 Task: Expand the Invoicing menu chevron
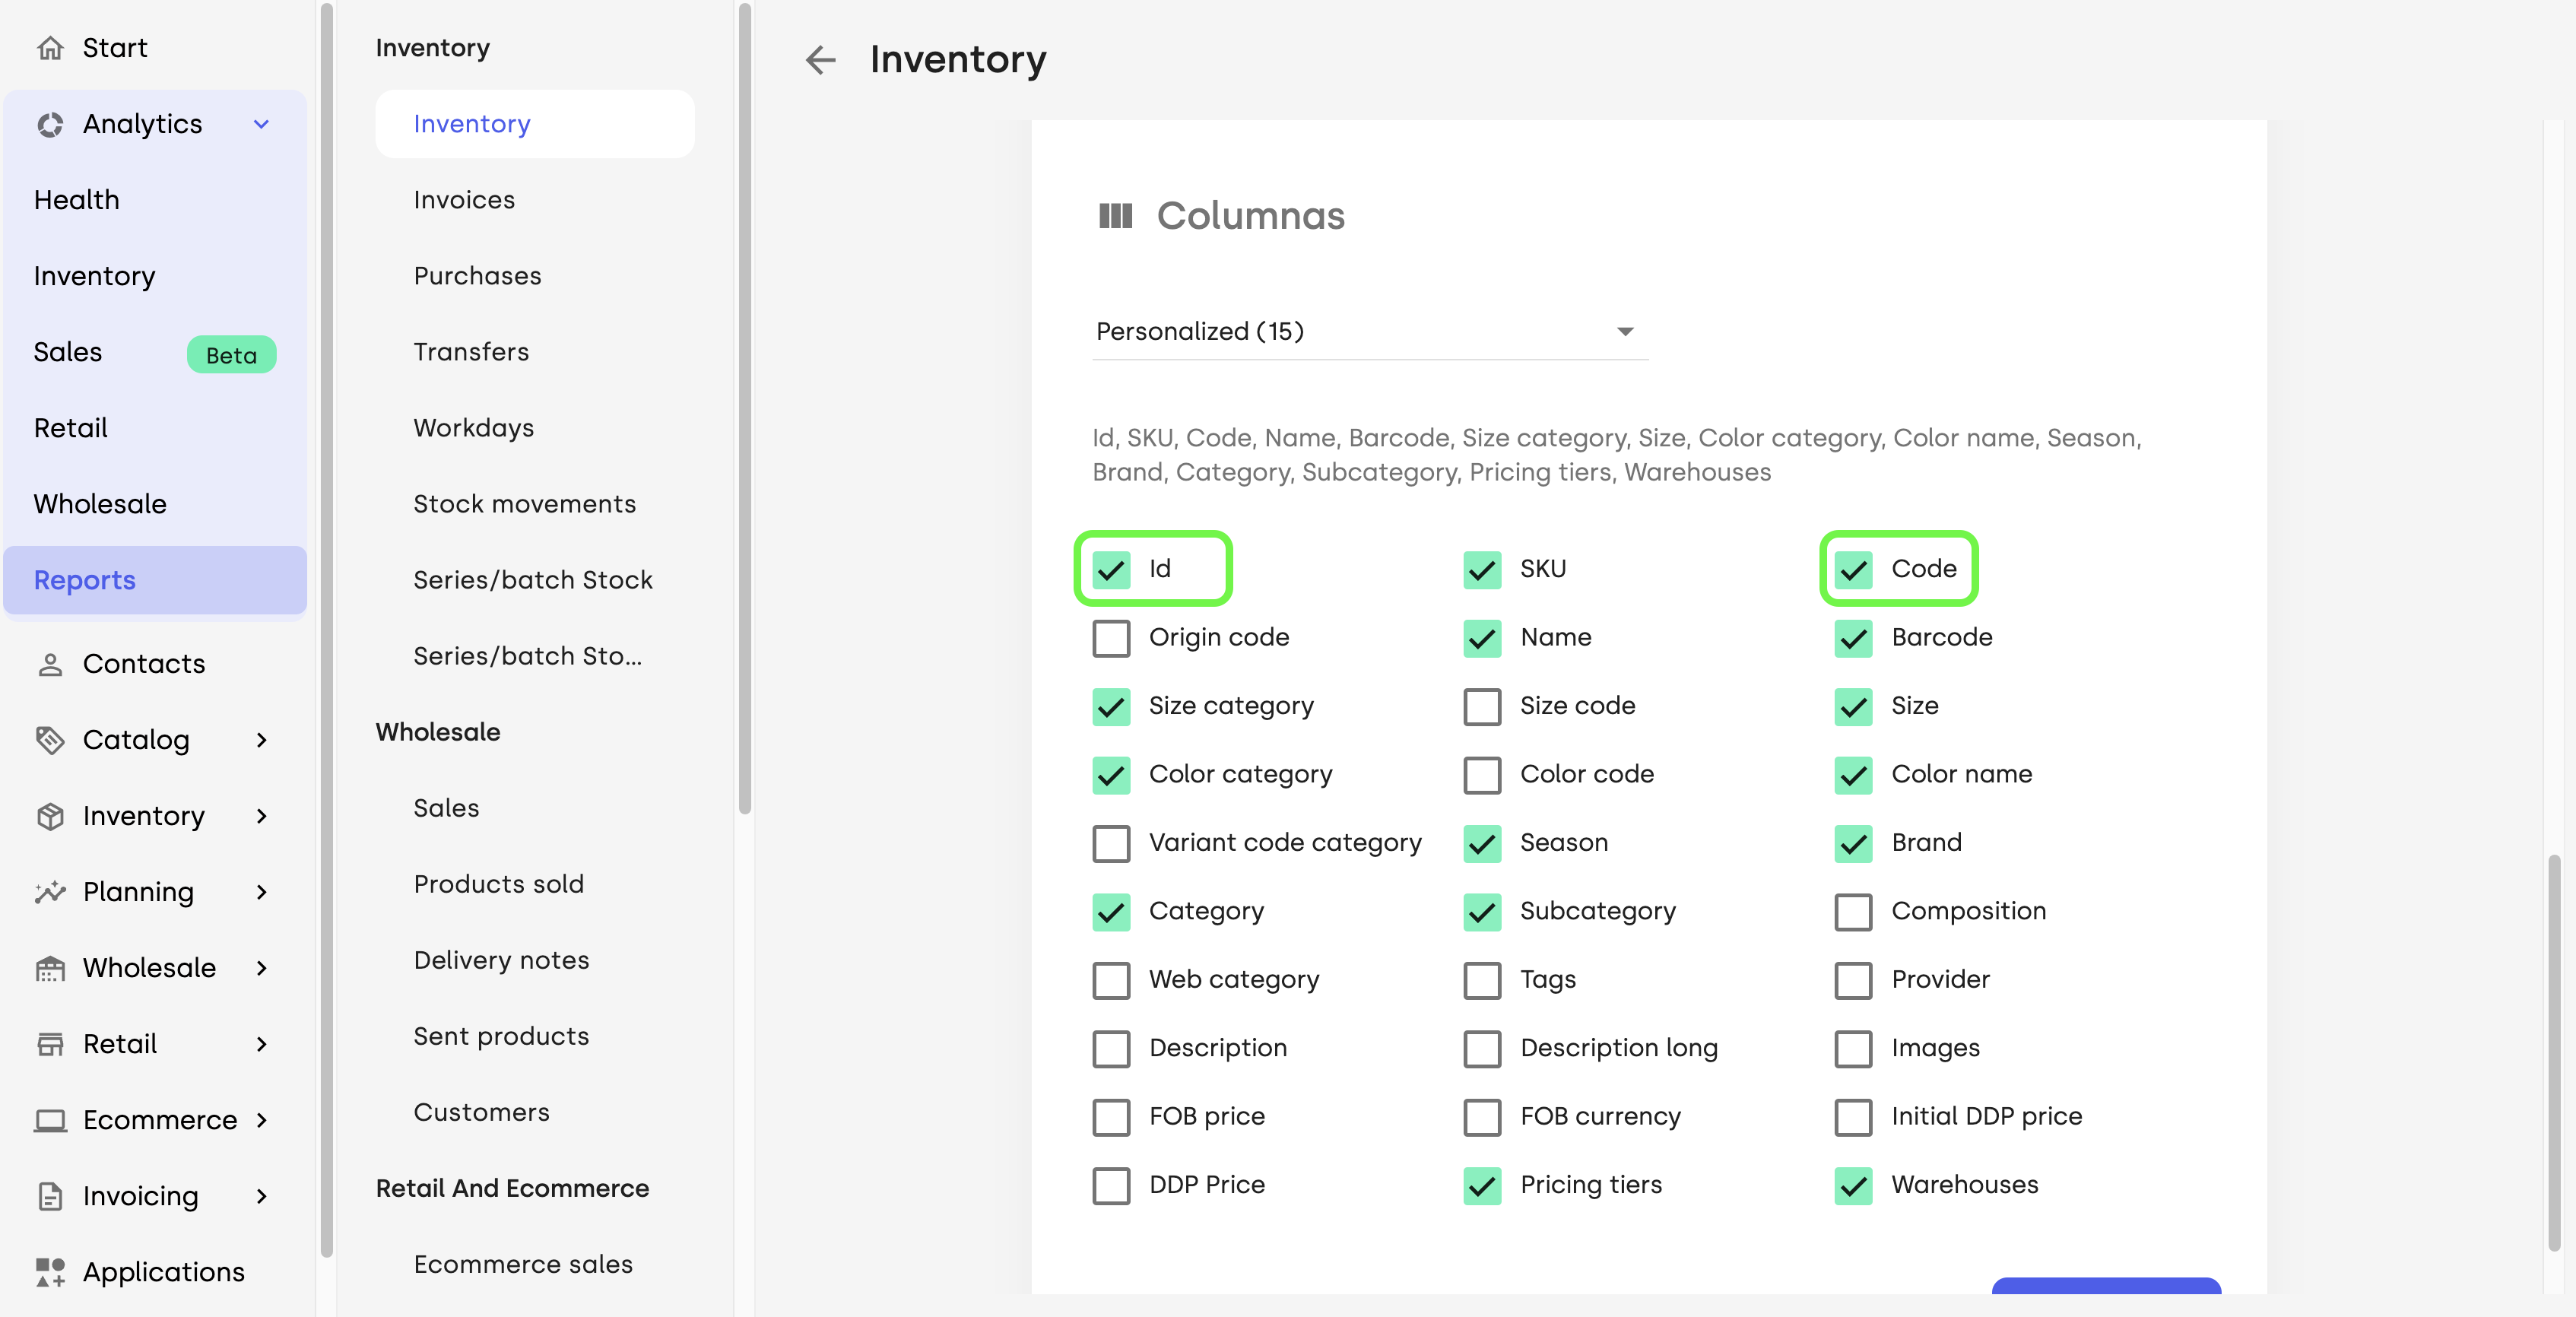coord(261,1196)
